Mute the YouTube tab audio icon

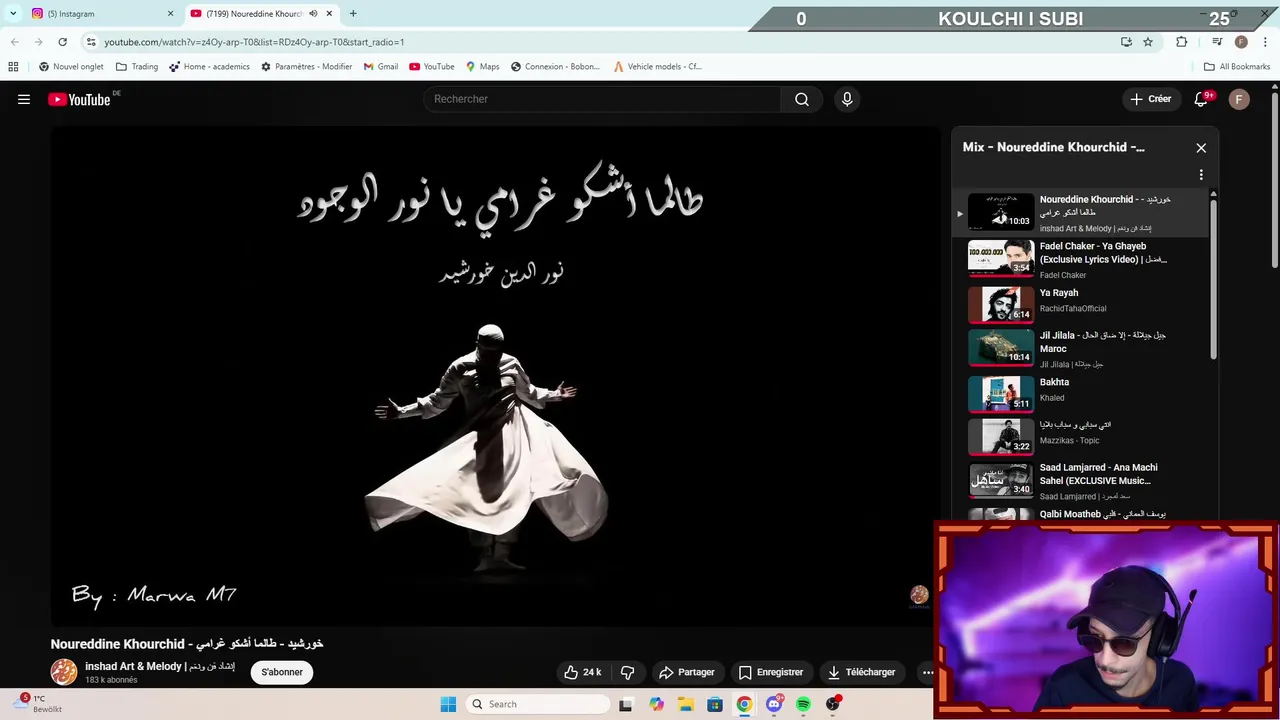point(313,14)
